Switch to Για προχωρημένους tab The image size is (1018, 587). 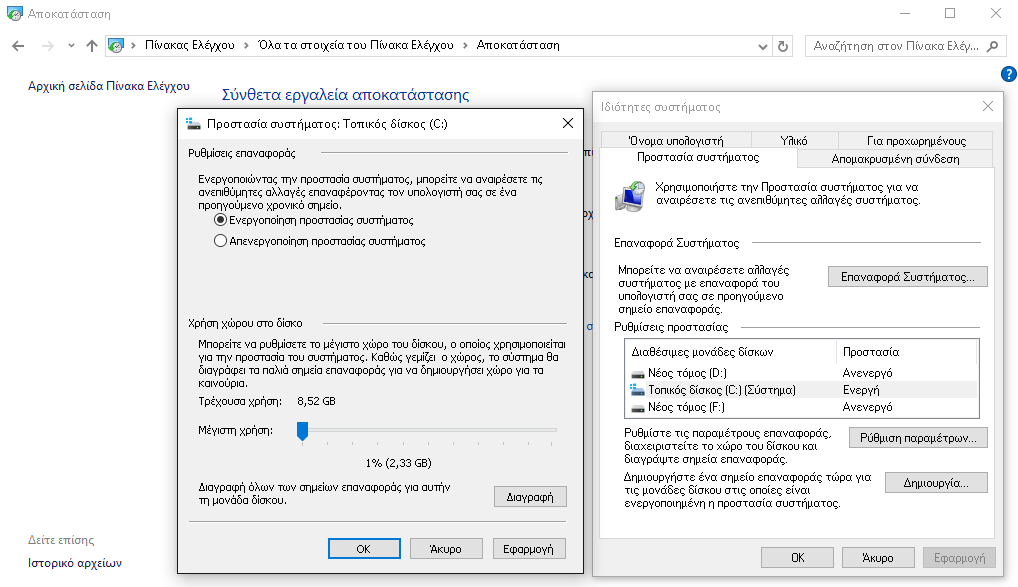click(x=916, y=140)
